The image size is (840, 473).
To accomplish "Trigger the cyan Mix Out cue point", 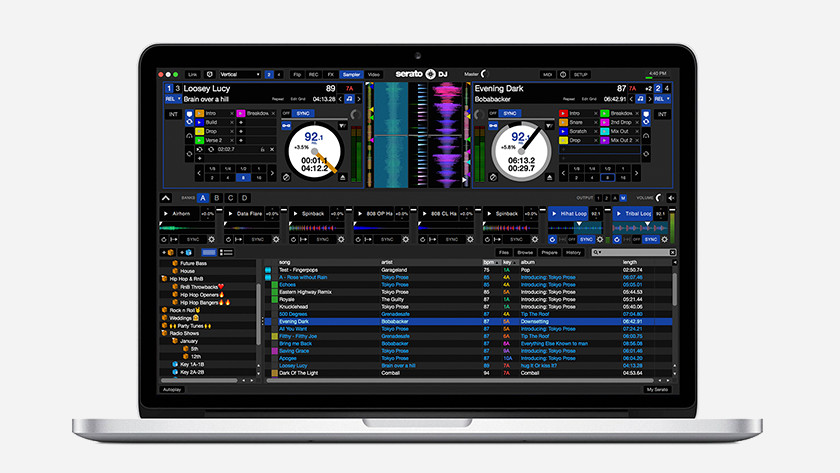I will pos(605,131).
